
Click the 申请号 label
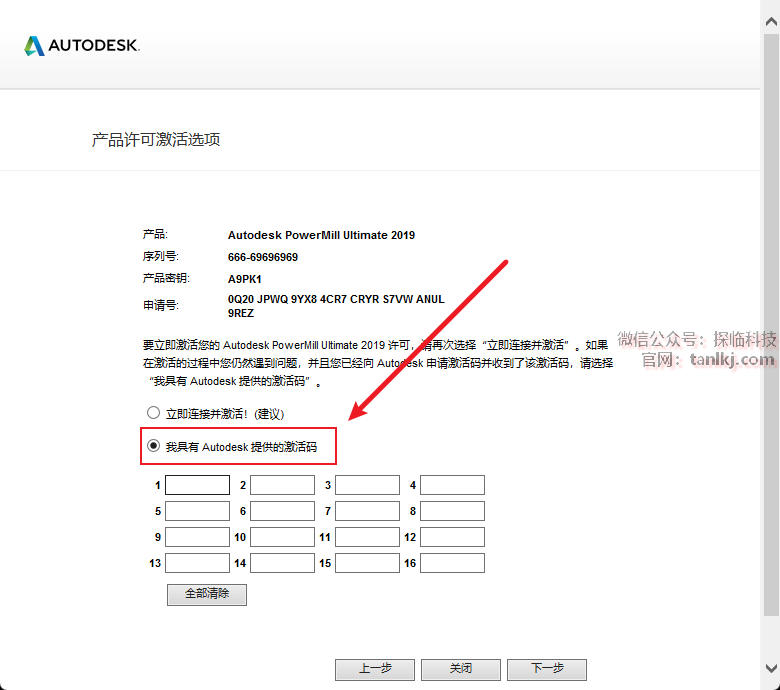(x=161, y=305)
